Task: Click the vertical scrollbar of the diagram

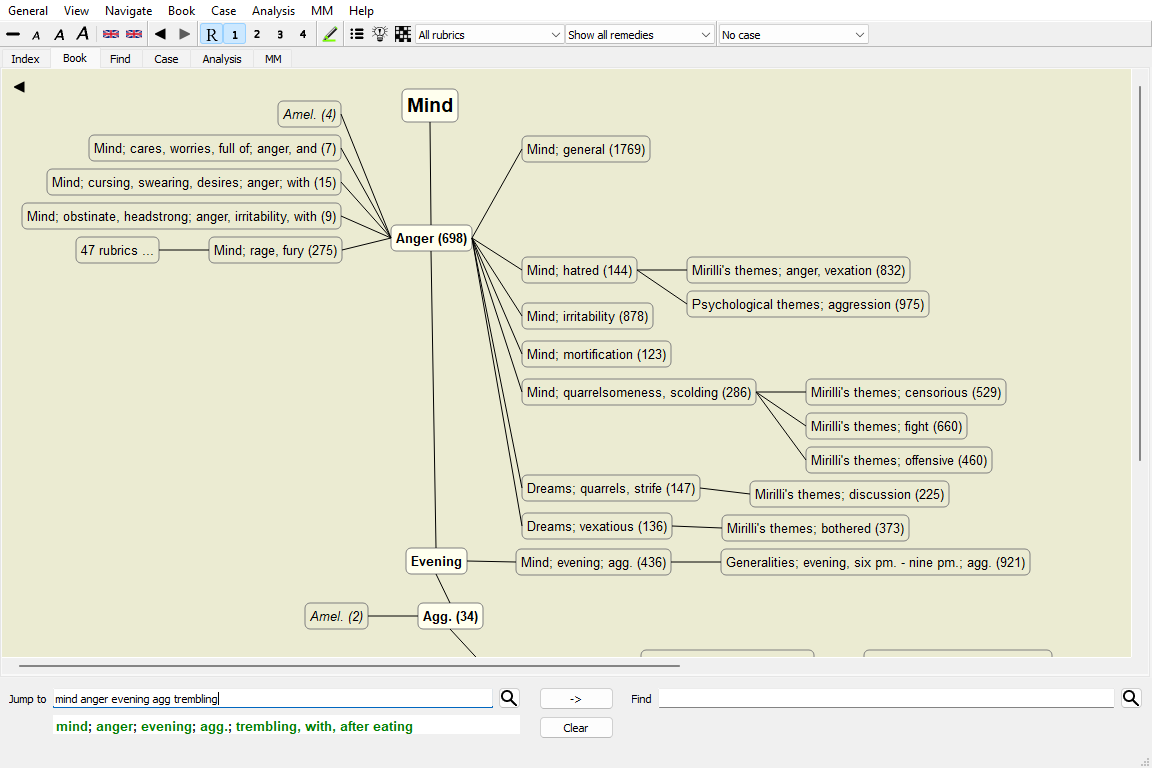Action: click(x=1140, y=273)
